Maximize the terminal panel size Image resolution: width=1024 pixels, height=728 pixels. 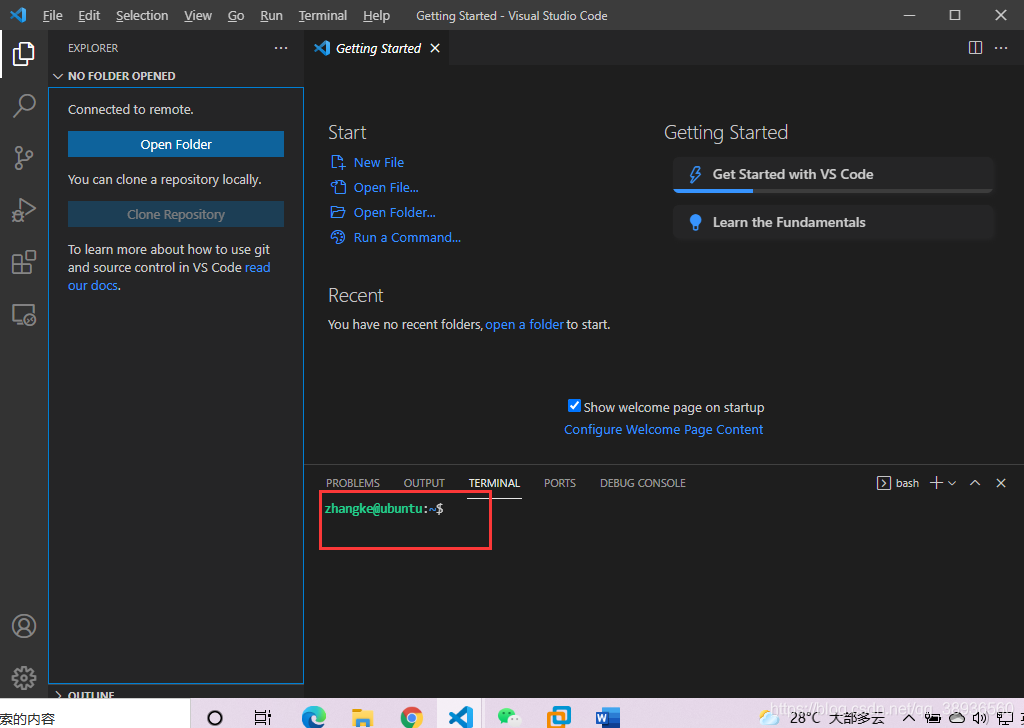975,483
